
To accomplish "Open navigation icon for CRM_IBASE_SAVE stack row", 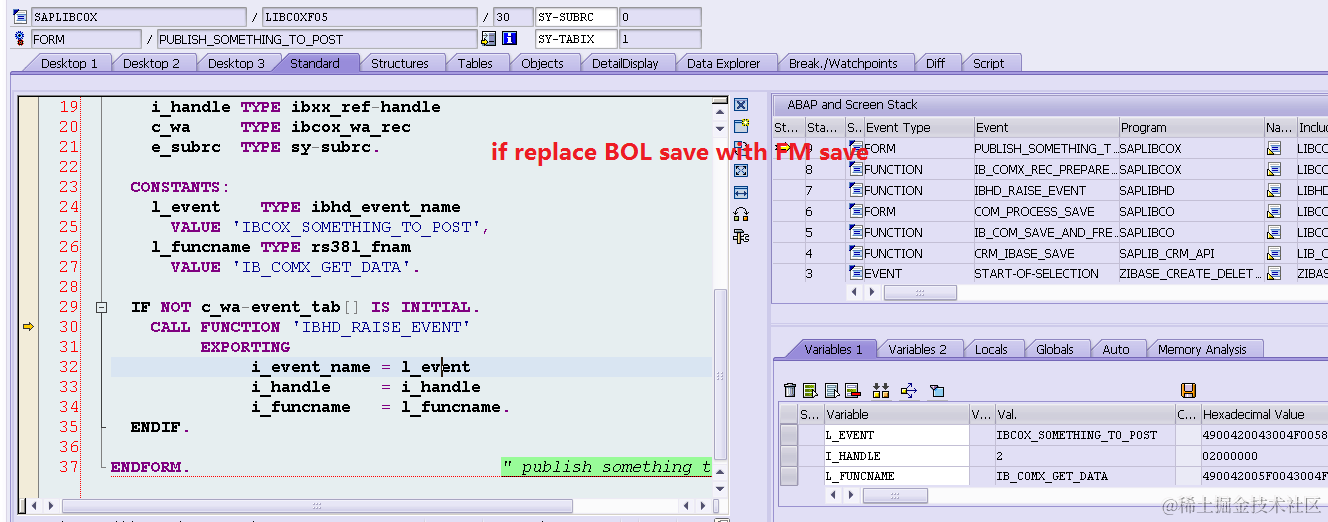I will click(1274, 253).
